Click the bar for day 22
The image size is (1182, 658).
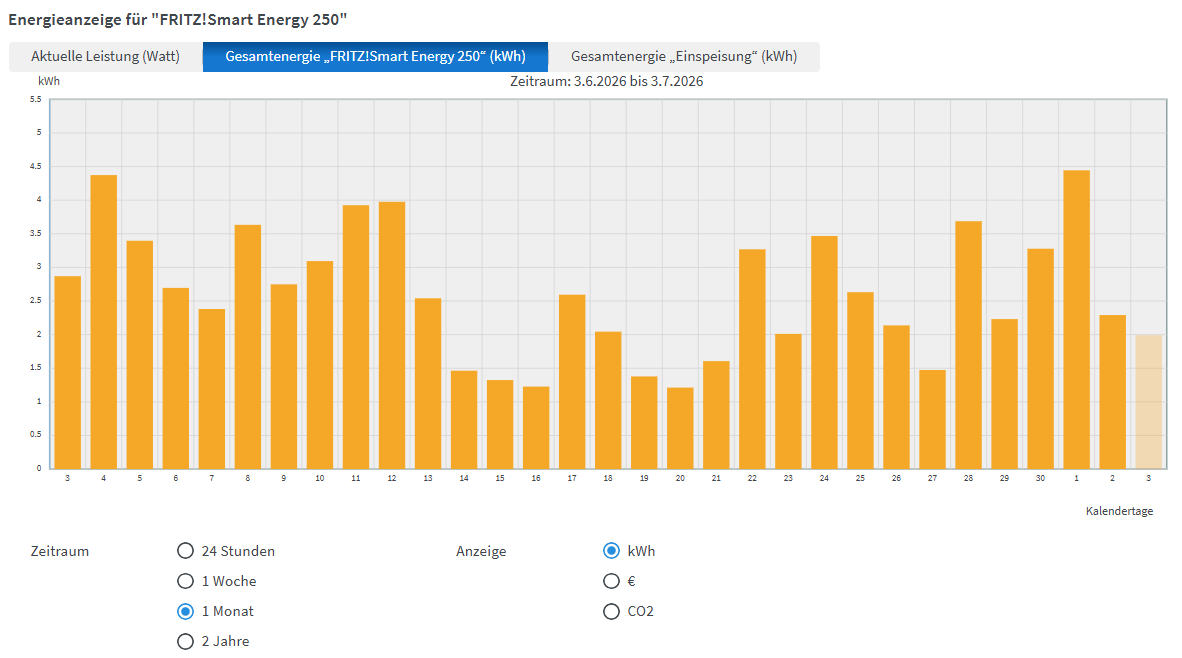point(752,359)
